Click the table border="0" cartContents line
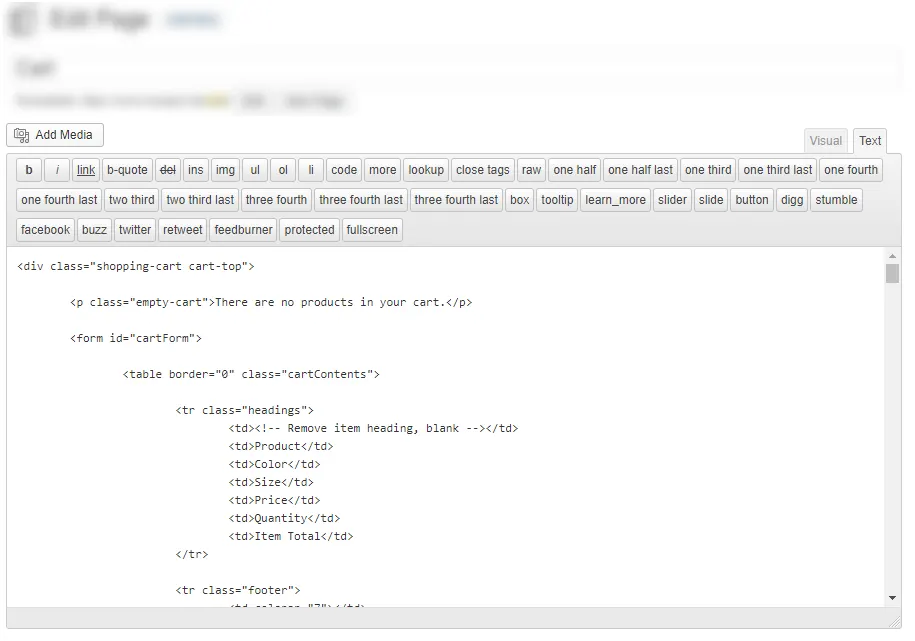 (251, 374)
